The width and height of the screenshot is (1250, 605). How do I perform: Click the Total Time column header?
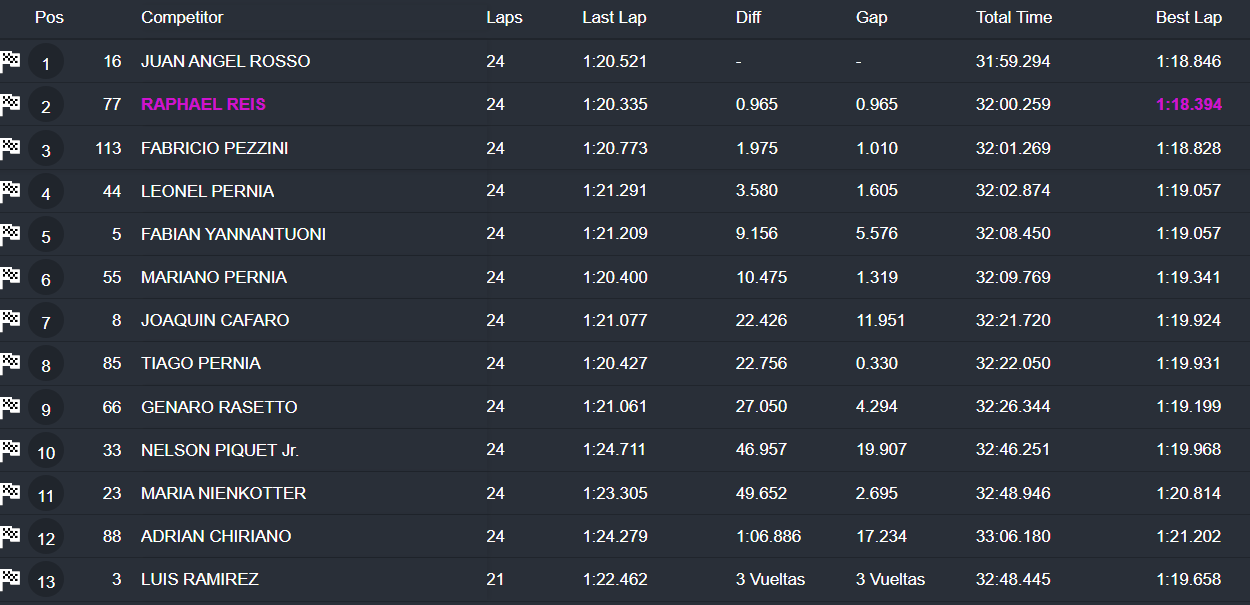[x=1013, y=17]
